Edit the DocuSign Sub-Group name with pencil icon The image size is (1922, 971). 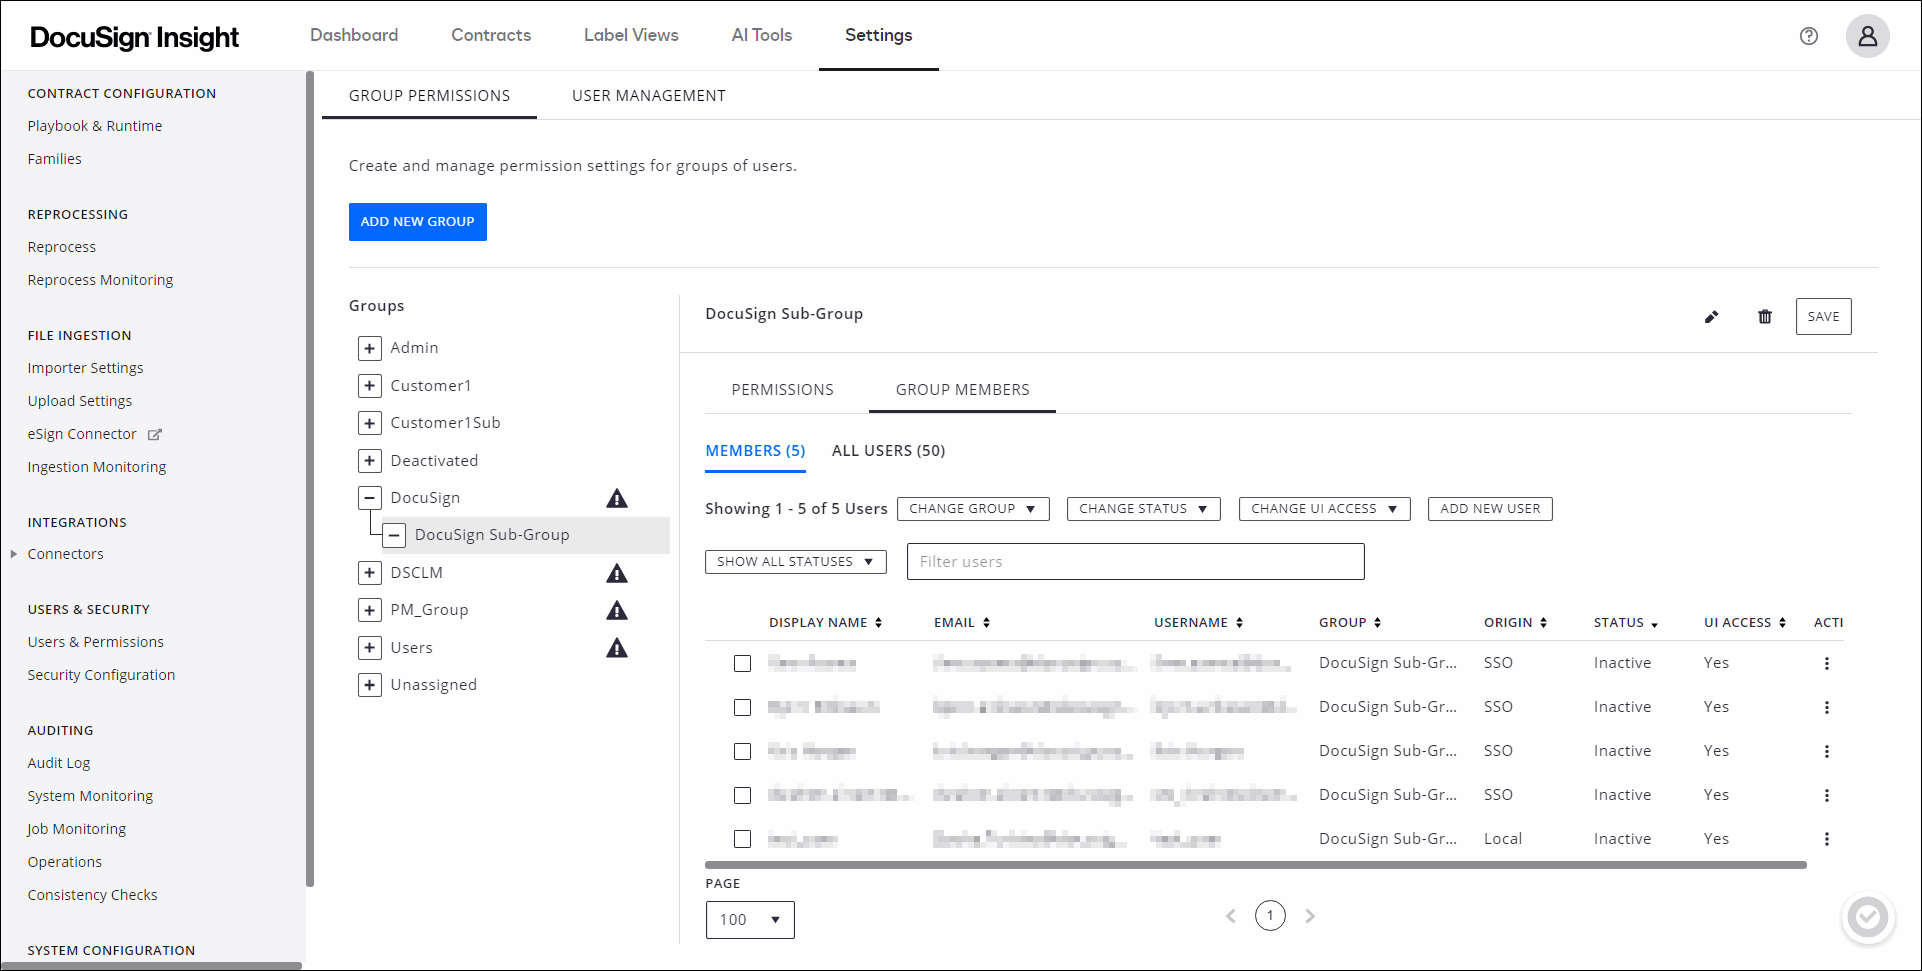pyautogui.click(x=1711, y=317)
